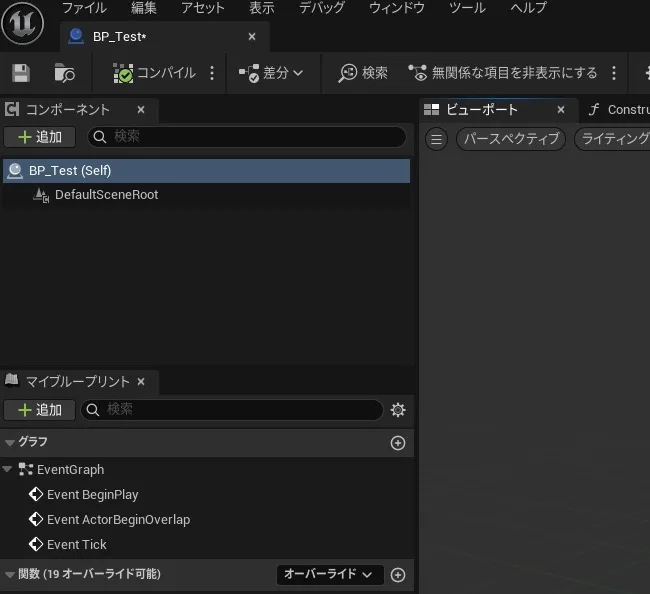
Task: Click the Save floppy disk icon
Action: 21,73
